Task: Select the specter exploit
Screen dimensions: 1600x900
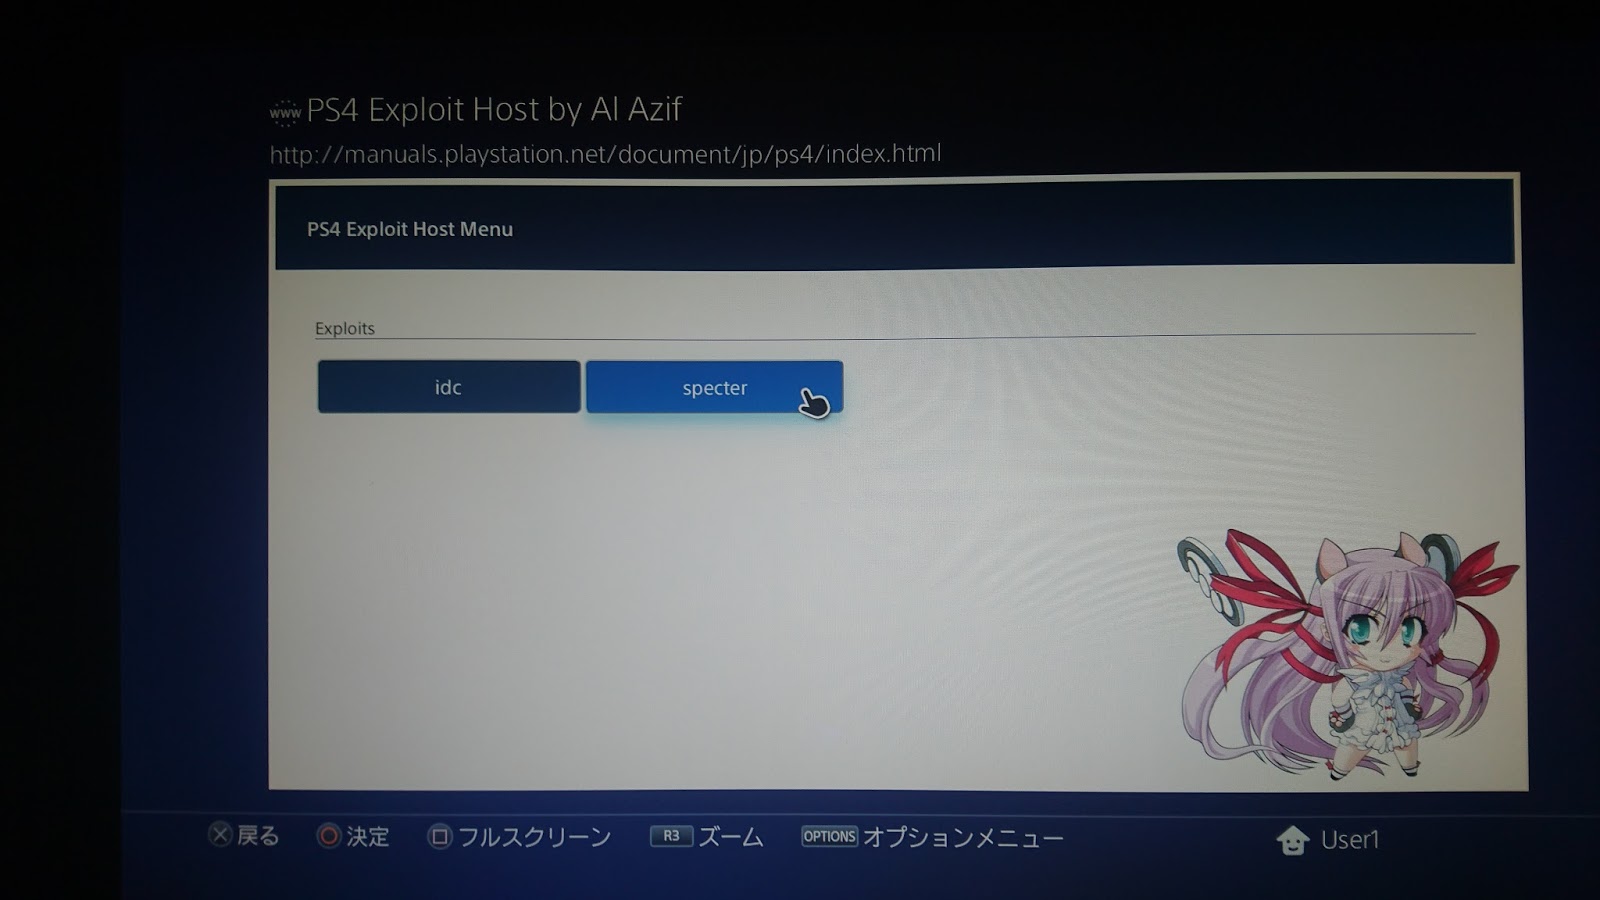Action: pos(714,388)
